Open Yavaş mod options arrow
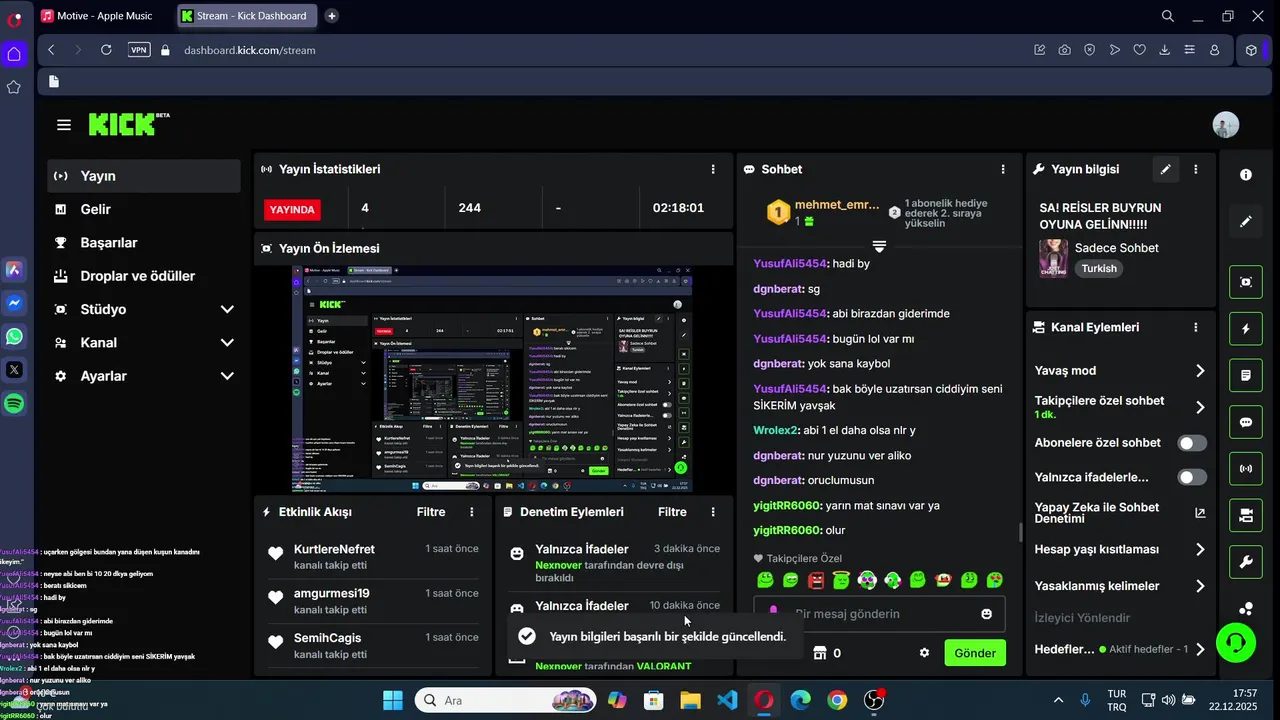Image resolution: width=1280 pixels, height=720 pixels. (1200, 371)
